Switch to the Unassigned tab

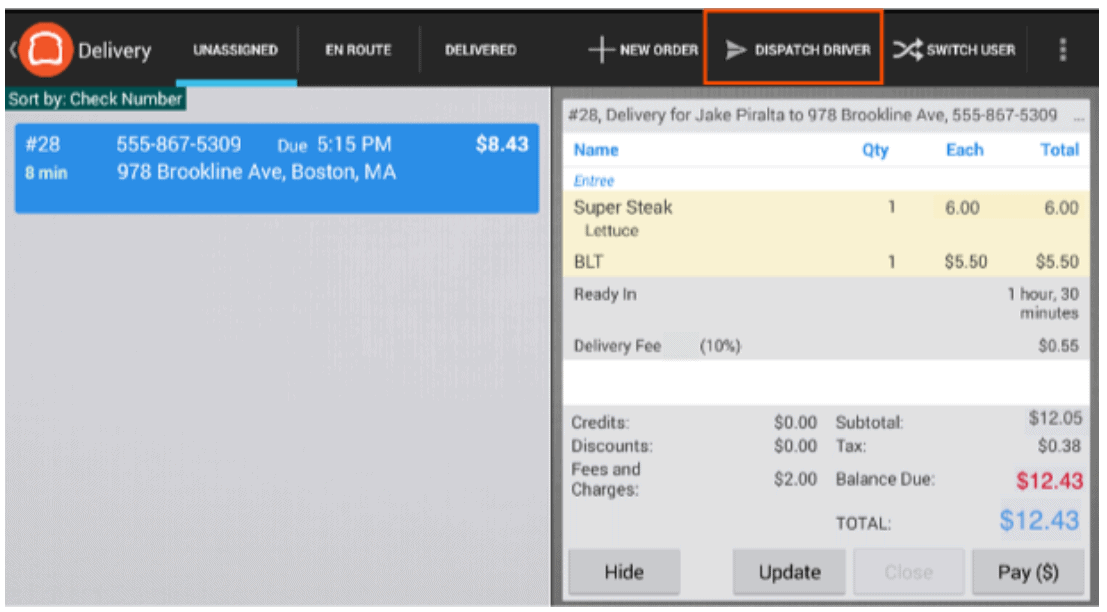tap(236, 50)
